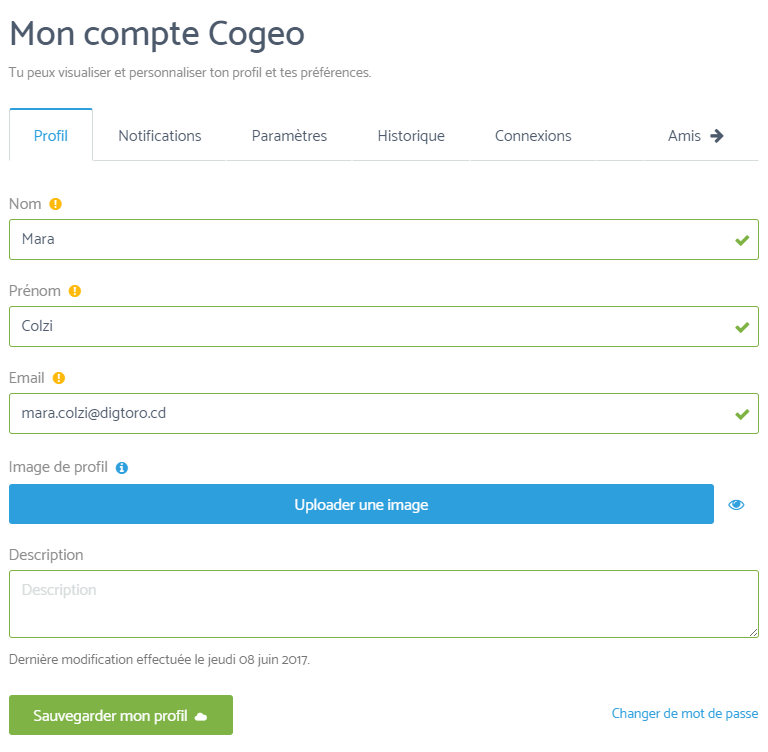Click the Uploader une image button
Screen dimensions: 768x752
(x=361, y=504)
